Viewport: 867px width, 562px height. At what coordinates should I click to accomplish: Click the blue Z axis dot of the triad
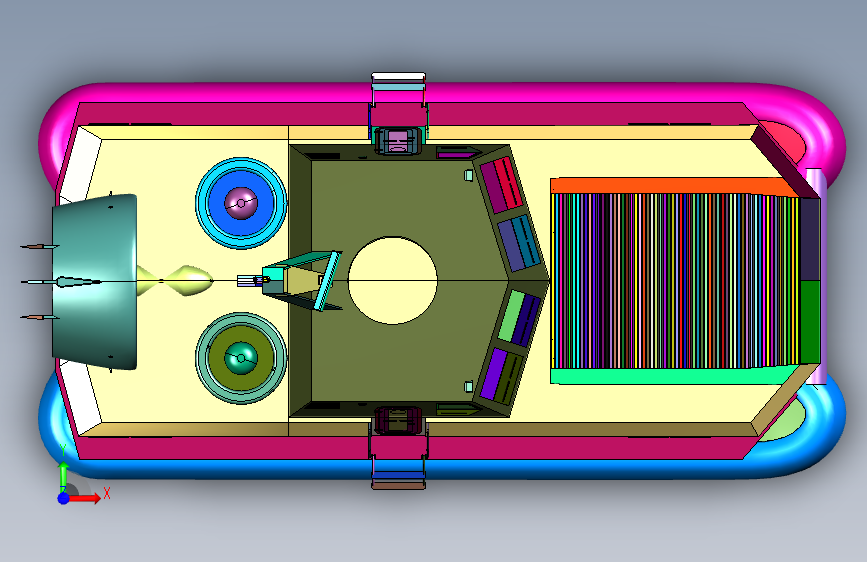[64, 498]
